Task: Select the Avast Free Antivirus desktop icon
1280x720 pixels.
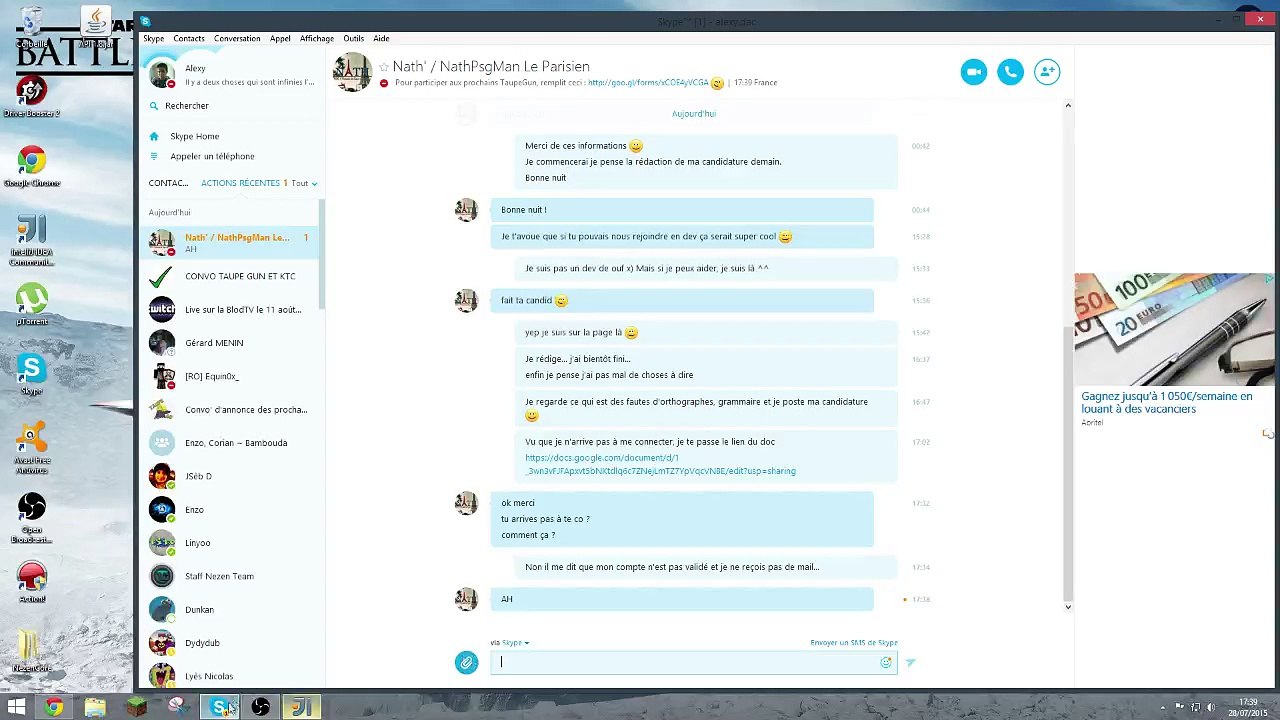Action: point(32,448)
